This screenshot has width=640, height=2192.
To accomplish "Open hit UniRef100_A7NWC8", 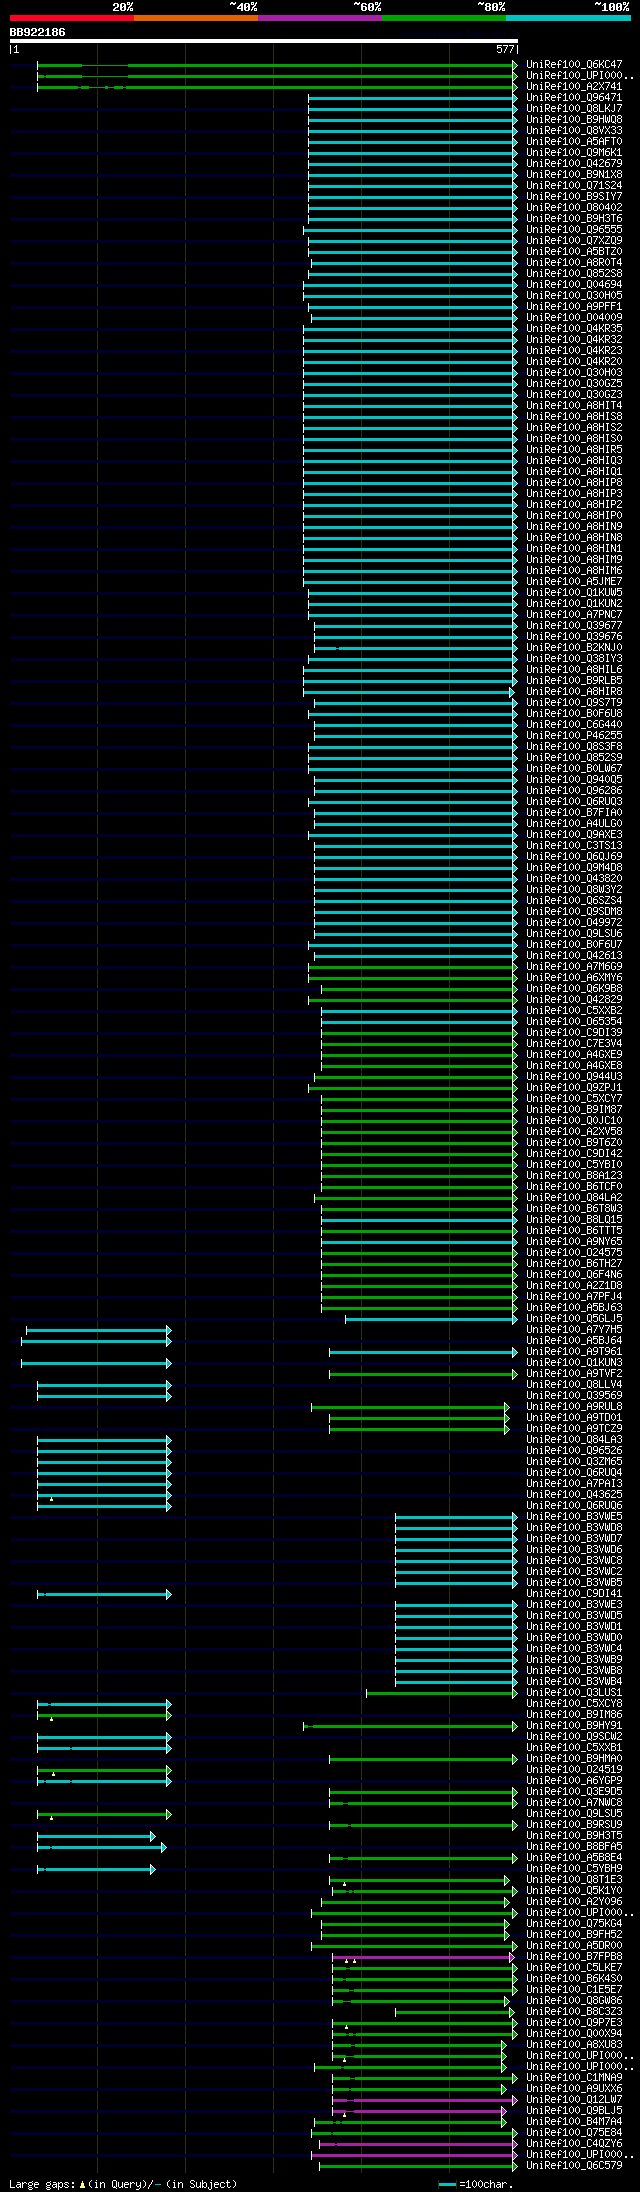I will click(574, 1803).
